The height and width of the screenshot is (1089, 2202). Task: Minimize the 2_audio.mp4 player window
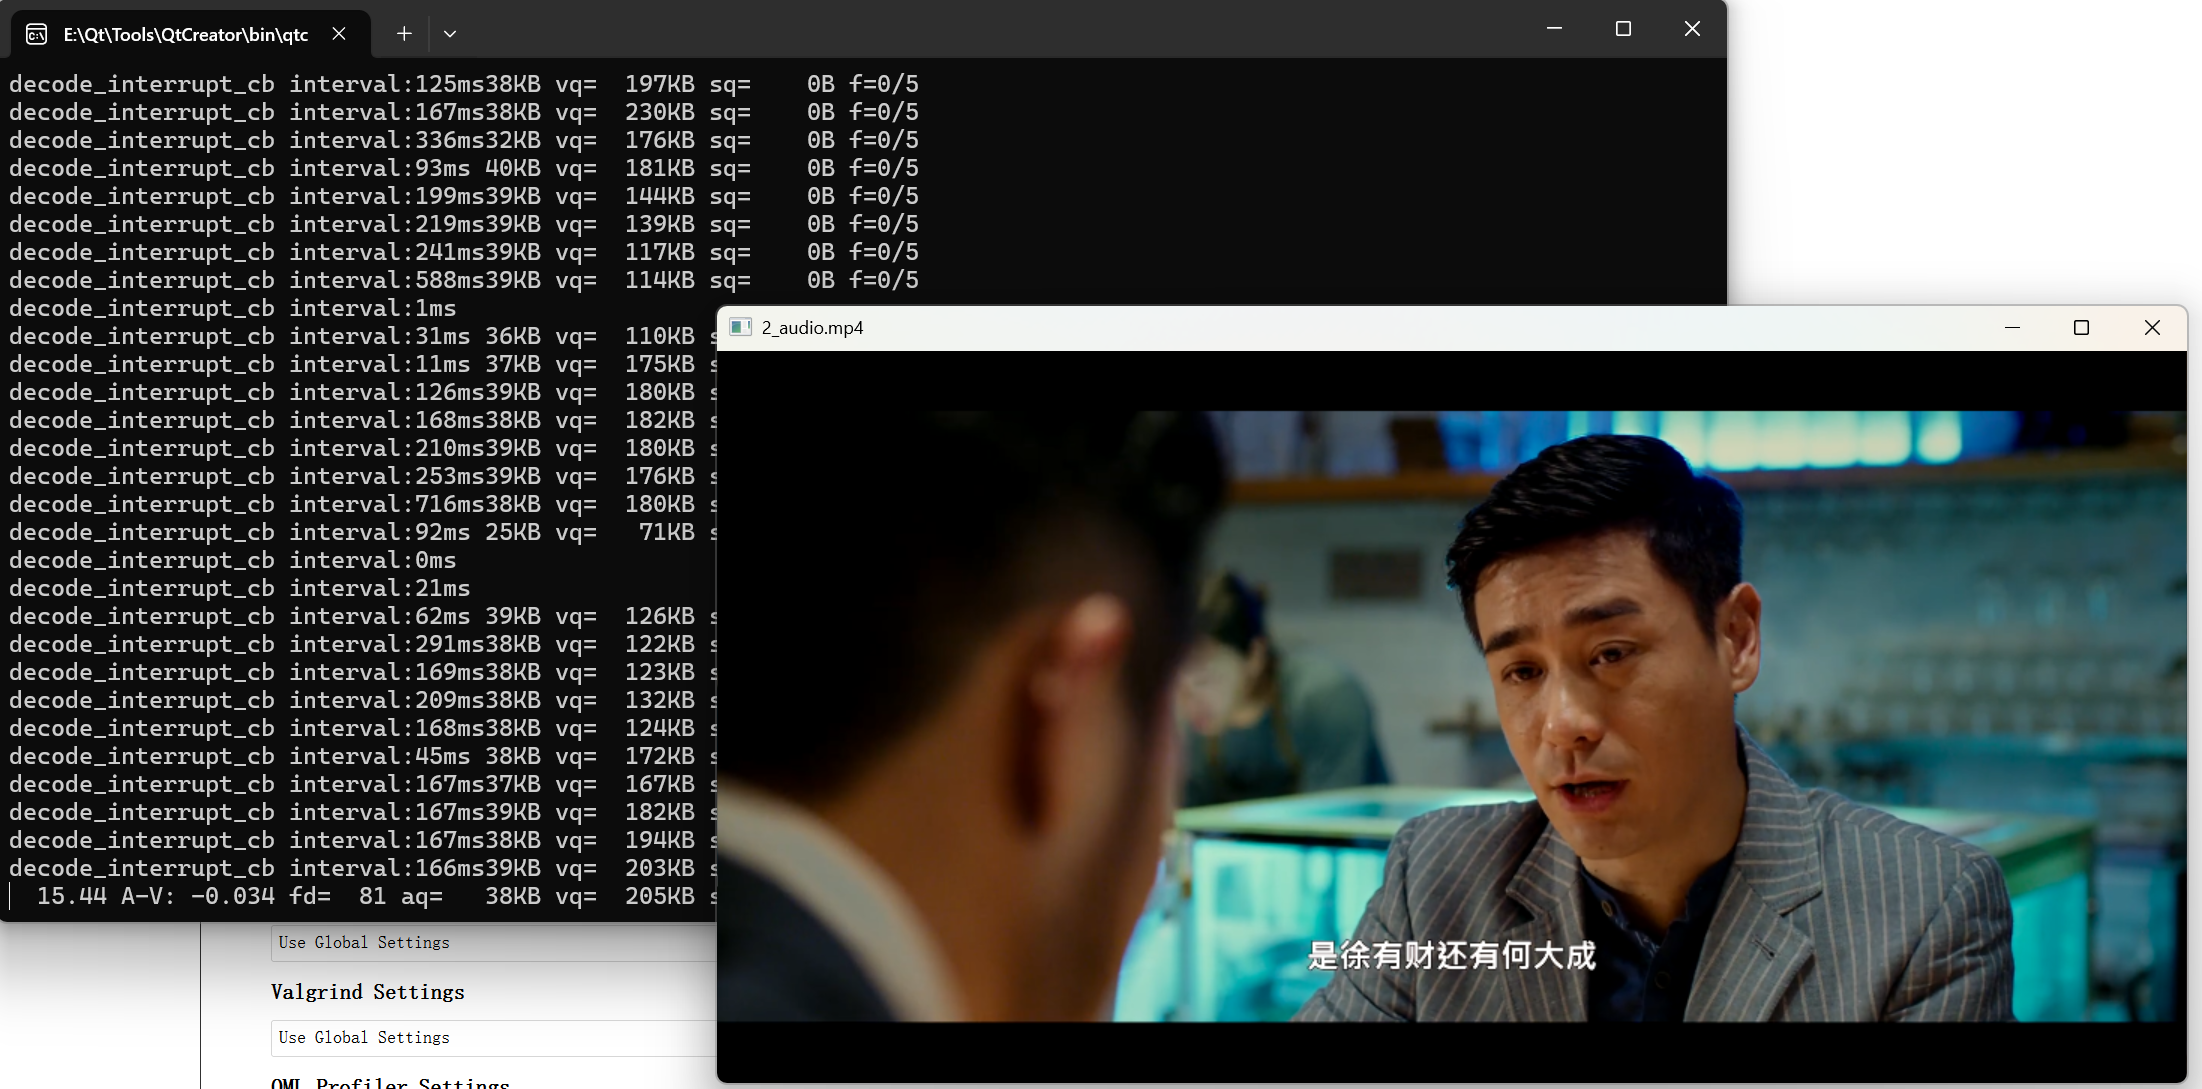[2012, 328]
